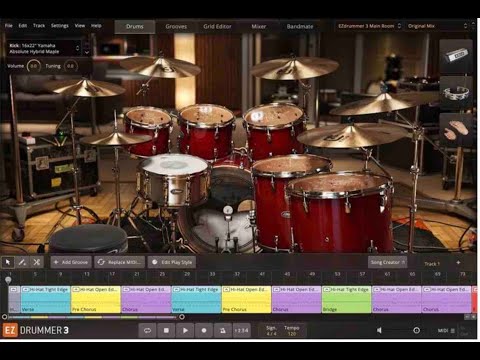Click block icon on first Verse groove

click(x=25, y=290)
